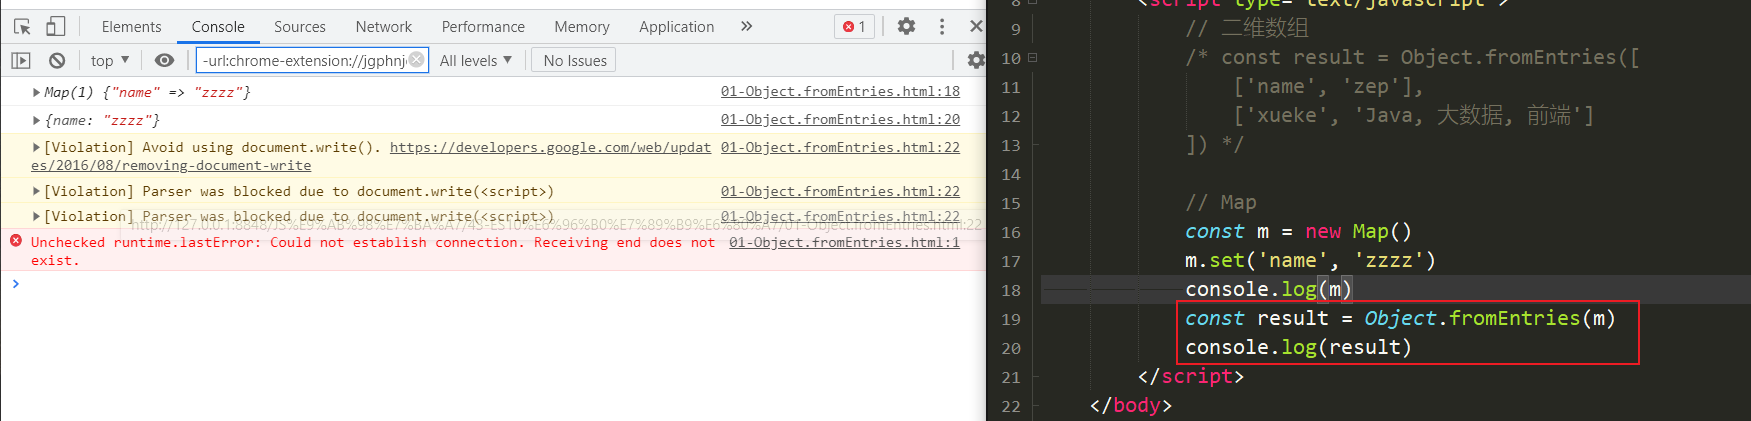Open the developers.google.com document.write link
1751x421 pixels.
pos(550,148)
